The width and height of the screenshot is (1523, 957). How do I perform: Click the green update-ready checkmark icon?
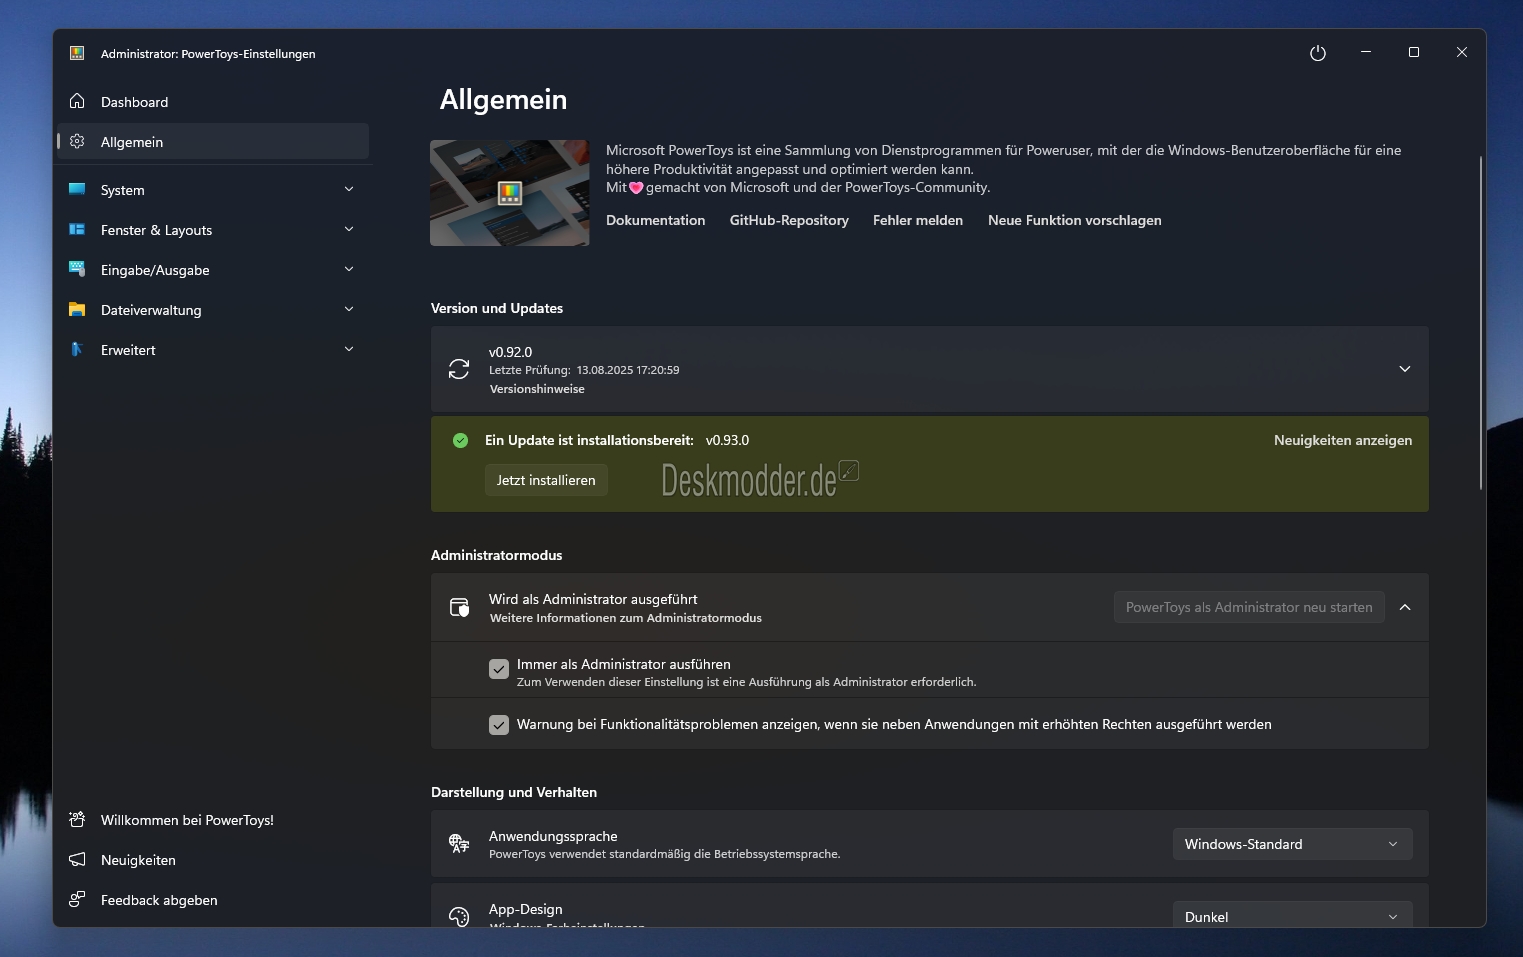(x=460, y=440)
